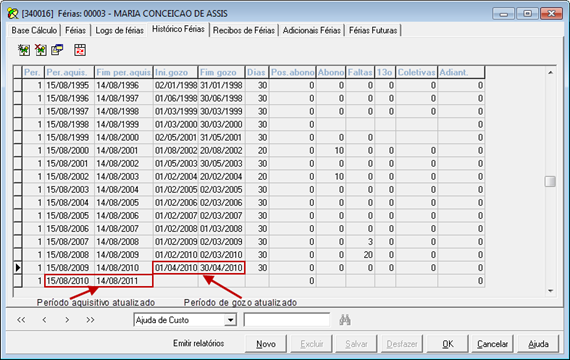Select the row selector for 15/08/2000
Image resolution: width=570 pixels, height=360 pixels.
pyautogui.click(x=17, y=151)
